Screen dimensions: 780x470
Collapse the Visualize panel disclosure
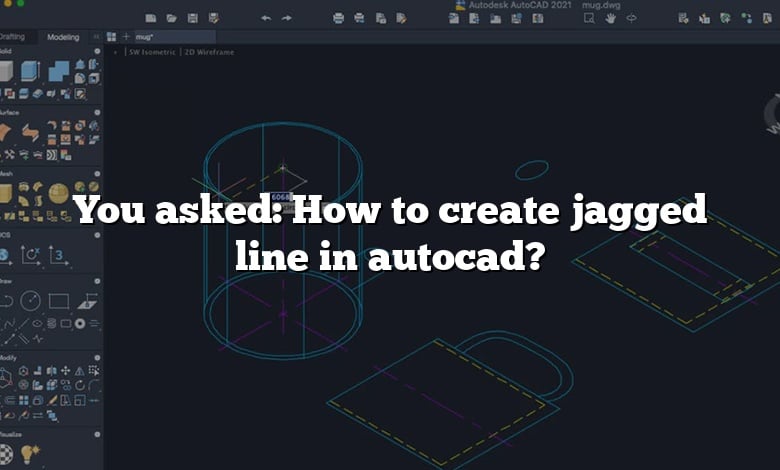[97, 434]
